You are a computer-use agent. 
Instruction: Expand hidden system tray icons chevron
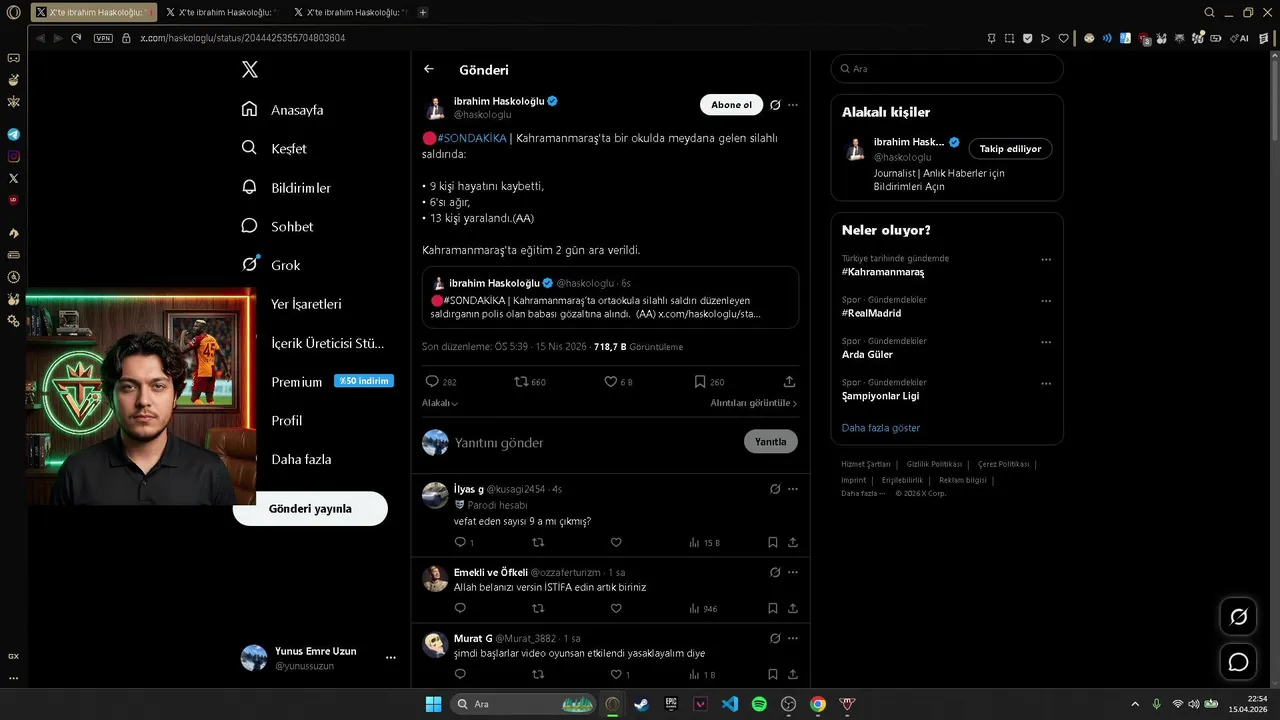pos(1135,704)
